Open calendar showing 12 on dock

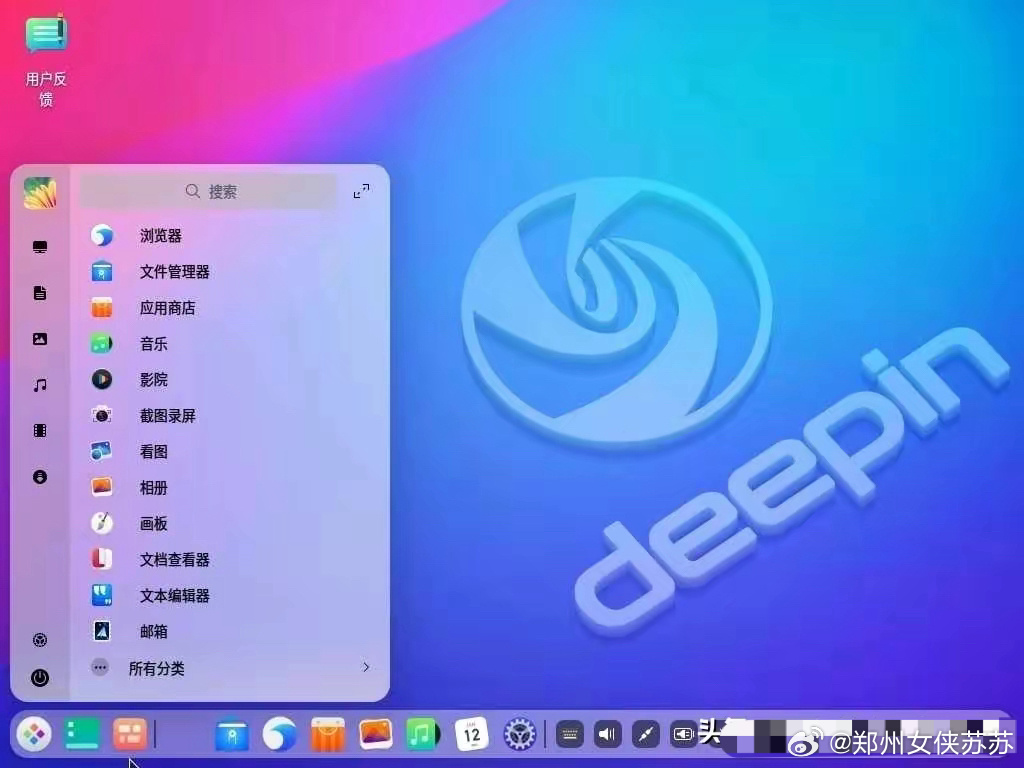coord(472,734)
